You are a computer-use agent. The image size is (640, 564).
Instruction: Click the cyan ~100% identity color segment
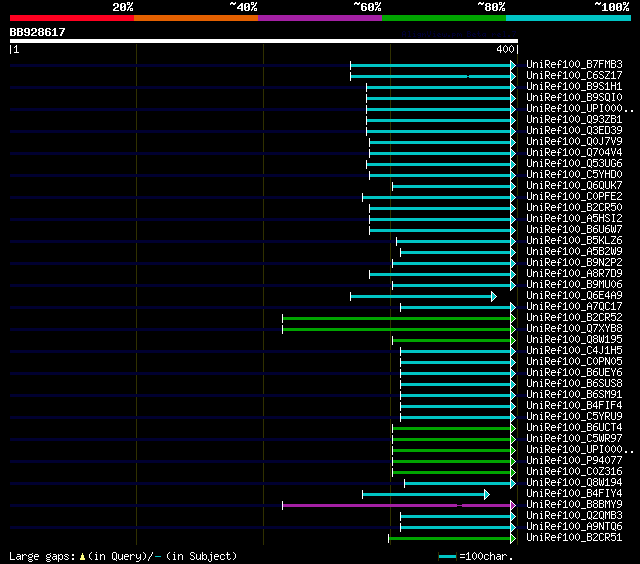click(569, 18)
